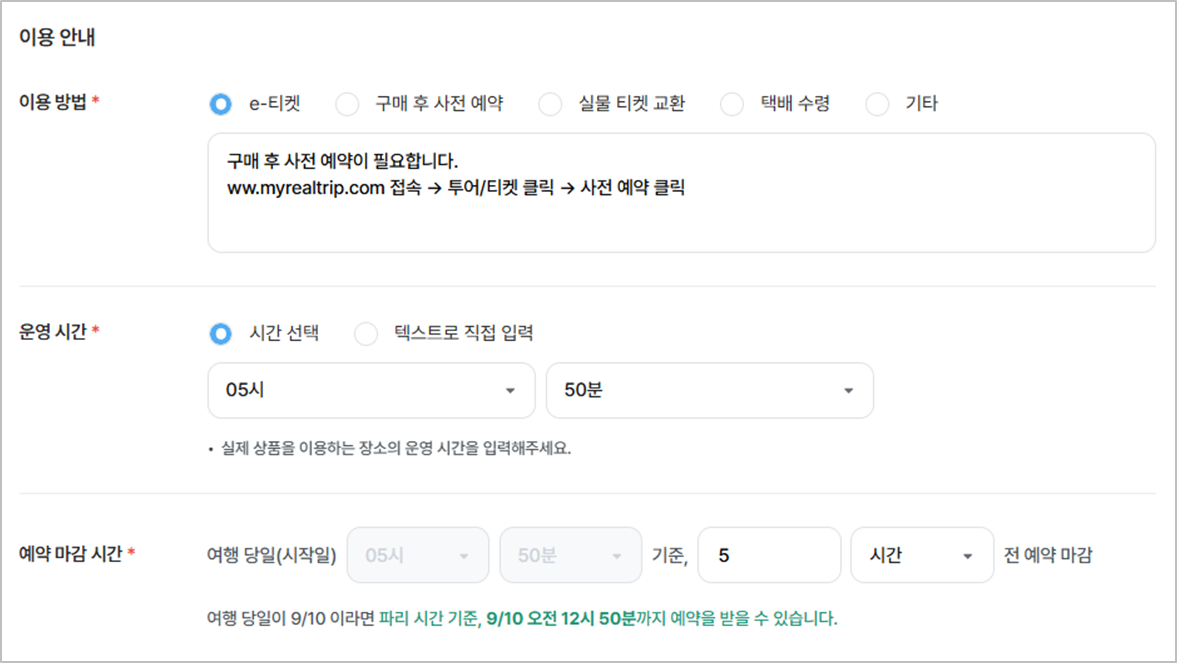Open the 50분 operating minute dropdown
This screenshot has width=1177, height=663.
click(x=709, y=390)
